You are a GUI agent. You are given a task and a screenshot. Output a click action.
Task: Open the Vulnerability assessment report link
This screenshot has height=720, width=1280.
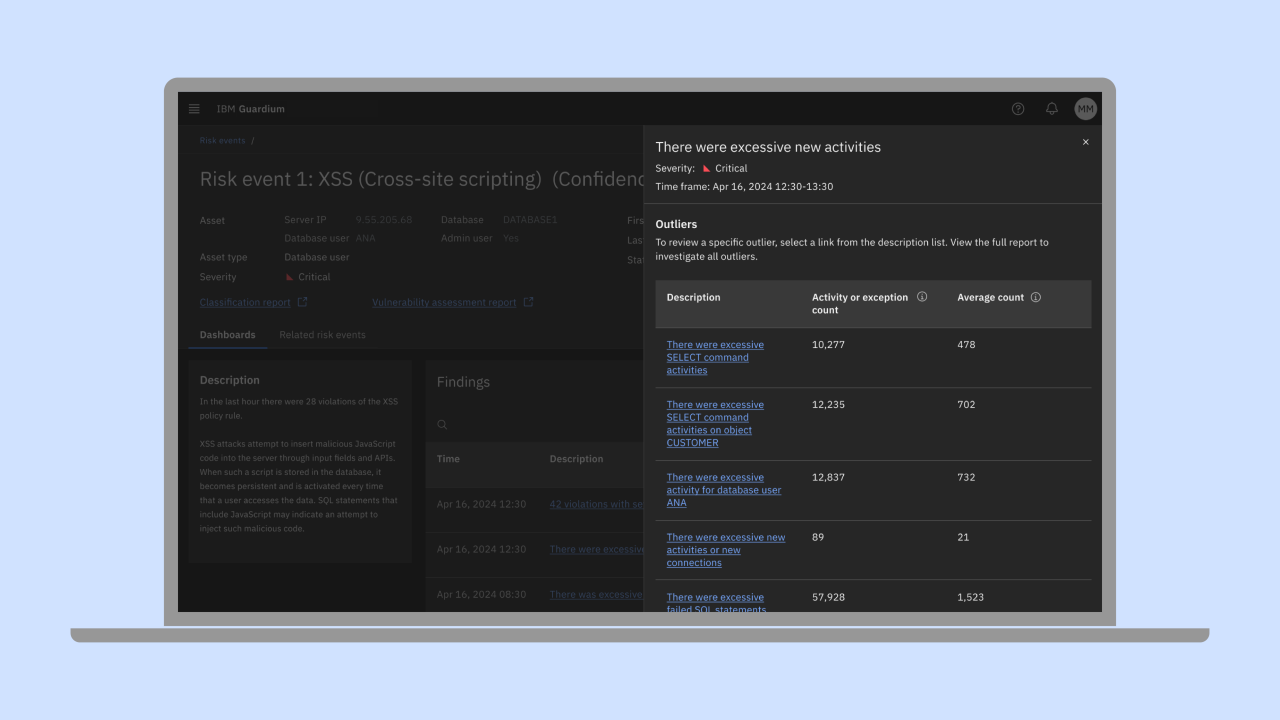[x=444, y=302]
